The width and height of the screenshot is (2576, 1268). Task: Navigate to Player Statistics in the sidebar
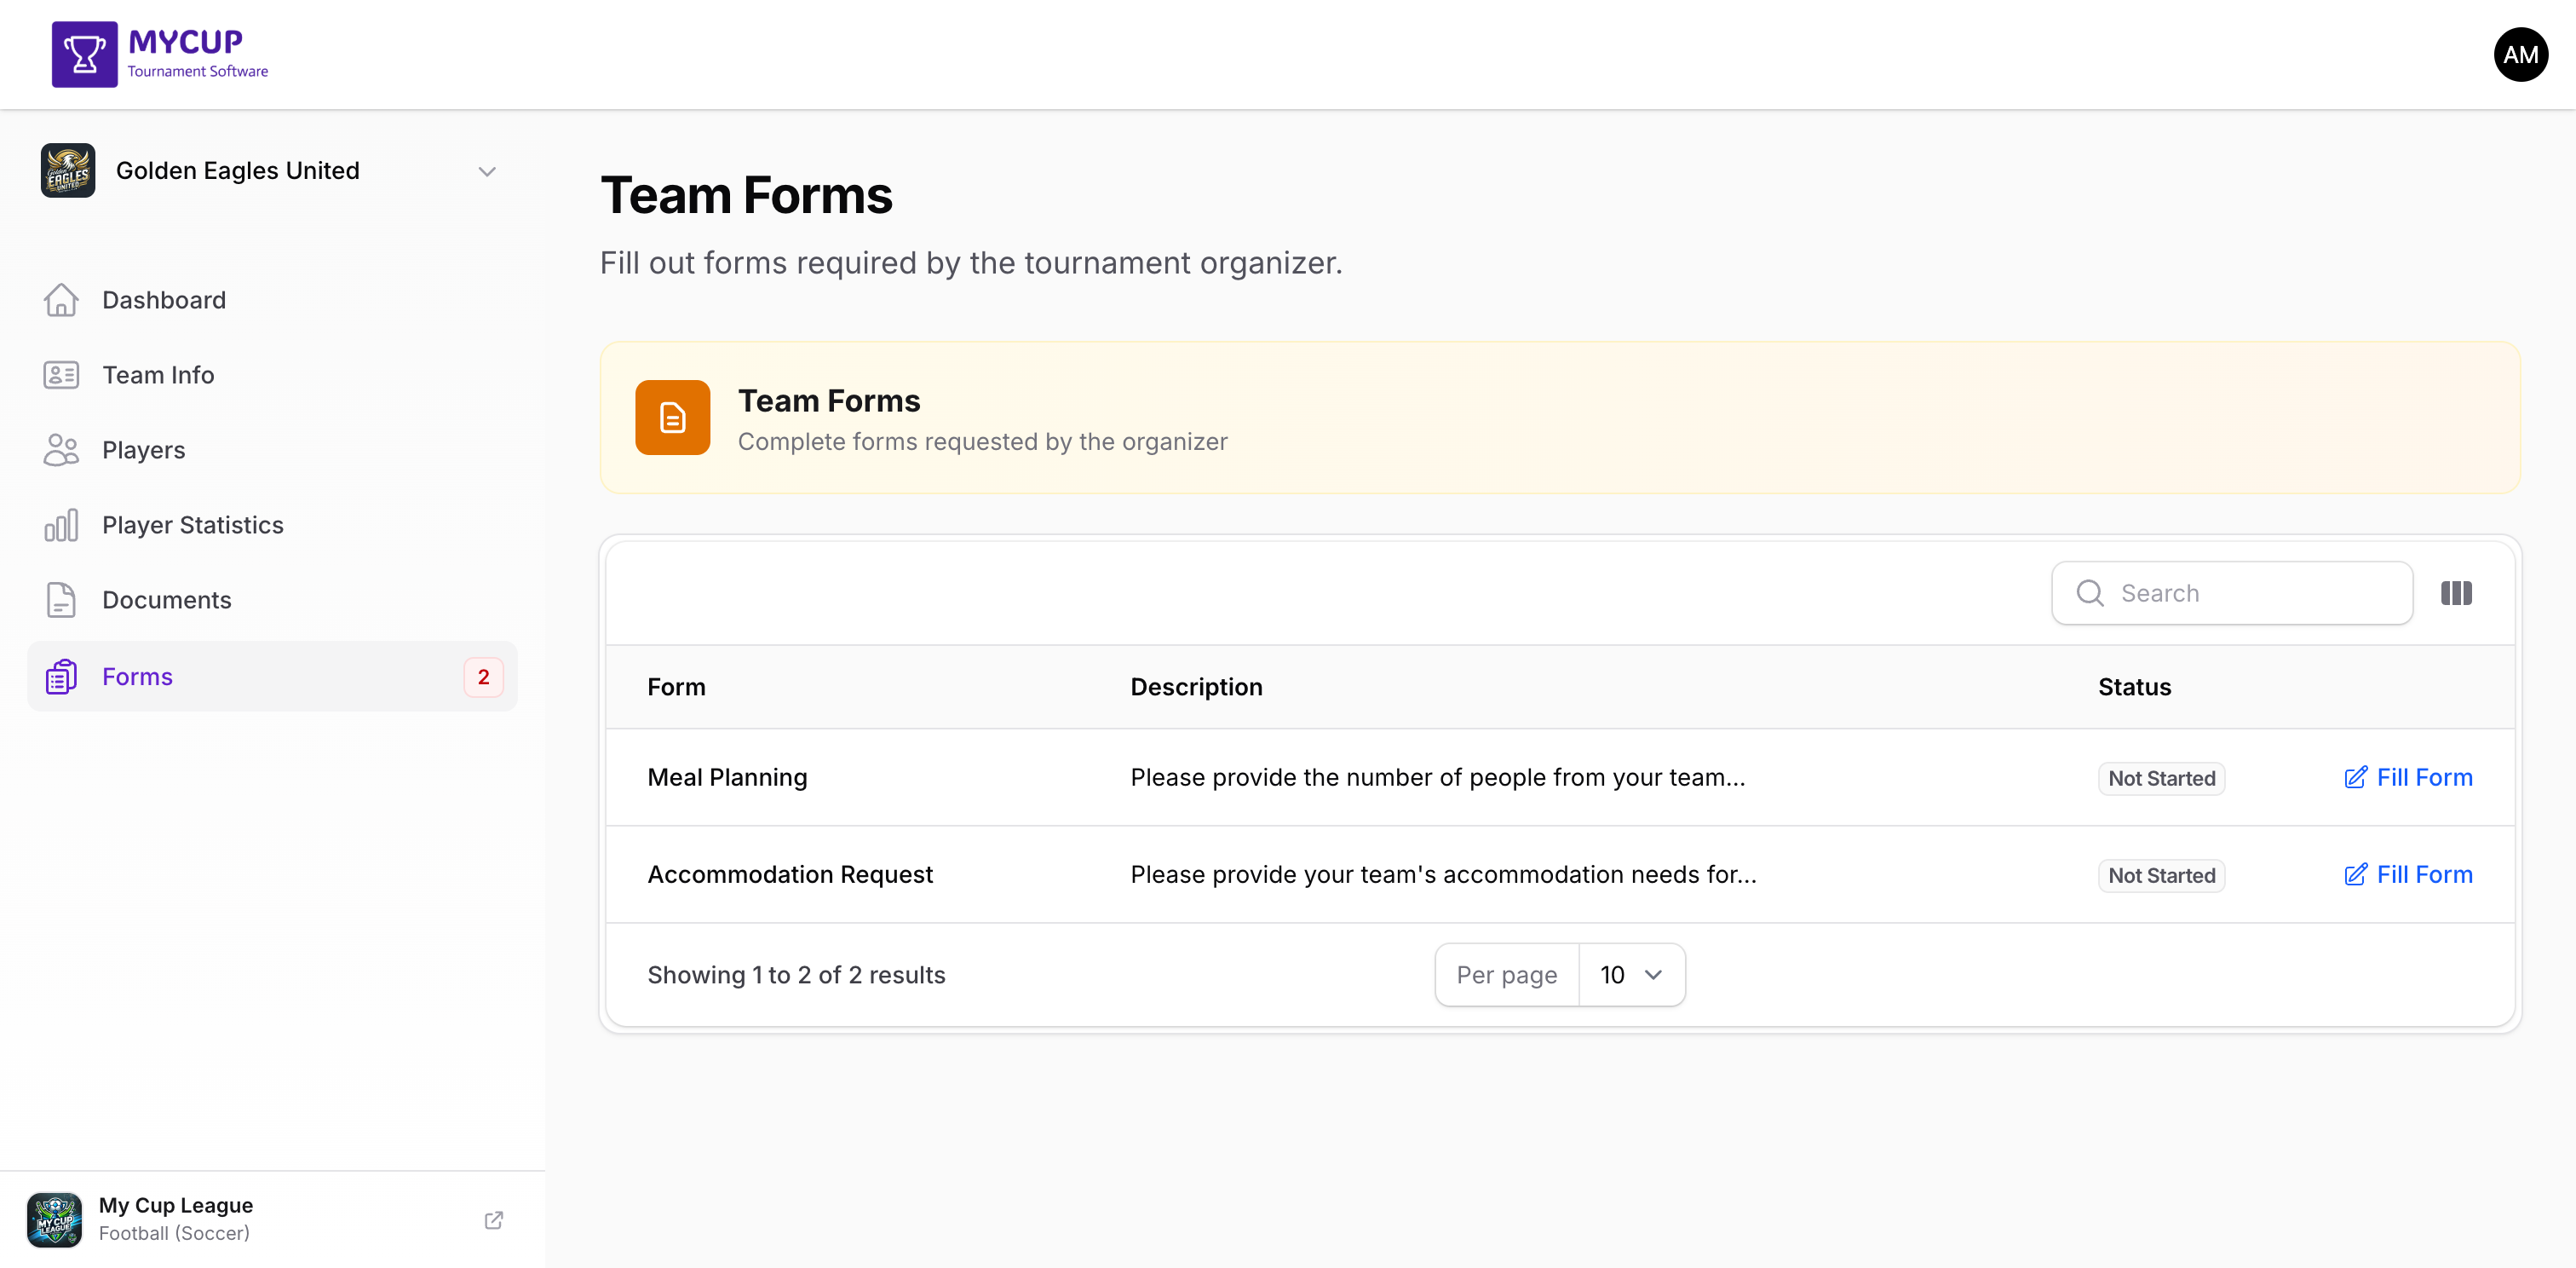pos(192,524)
